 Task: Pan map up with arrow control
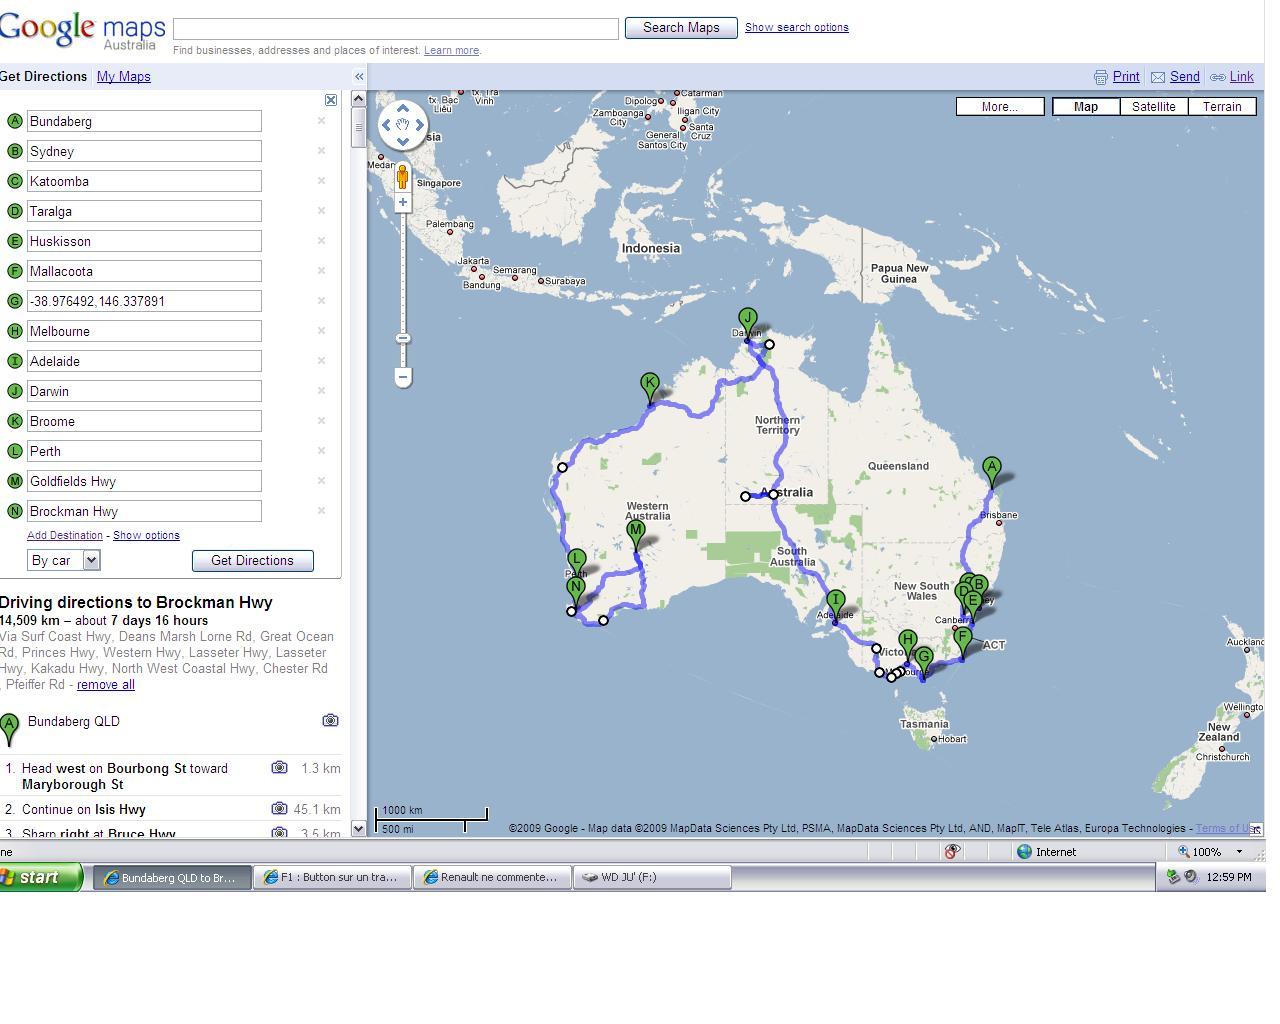click(x=403, y=108)
